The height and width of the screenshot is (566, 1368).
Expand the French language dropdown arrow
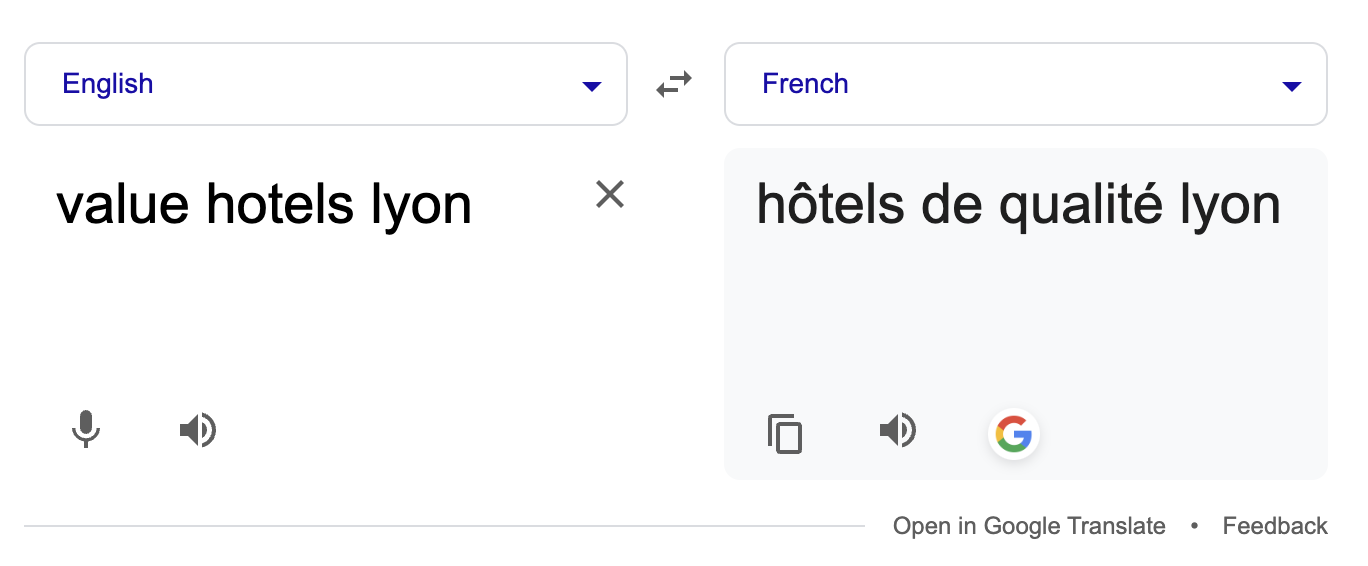coord(1292,86)
